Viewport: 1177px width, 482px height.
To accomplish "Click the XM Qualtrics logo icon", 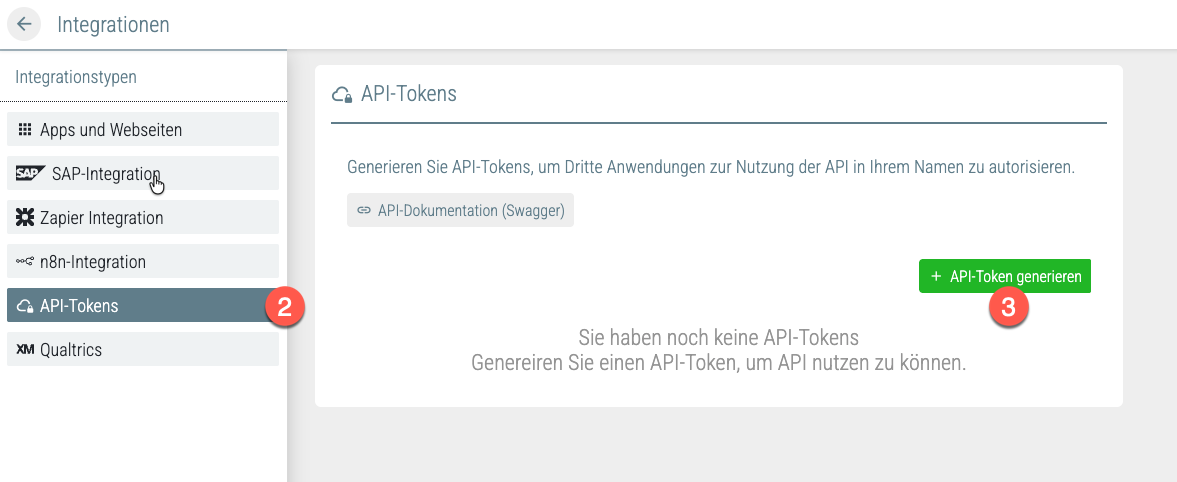I will click(25, 350).
